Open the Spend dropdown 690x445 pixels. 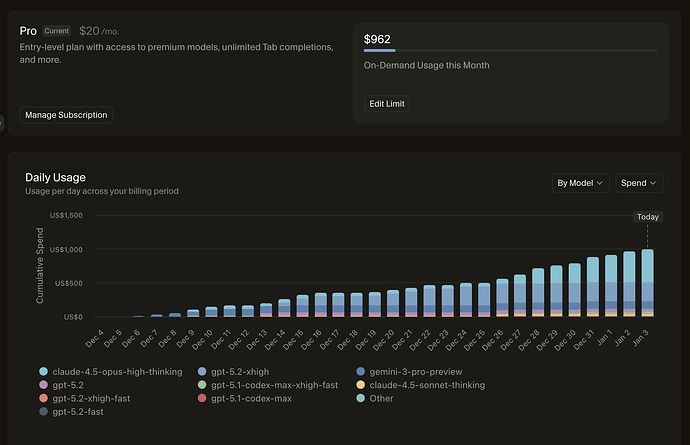(639, 183)
